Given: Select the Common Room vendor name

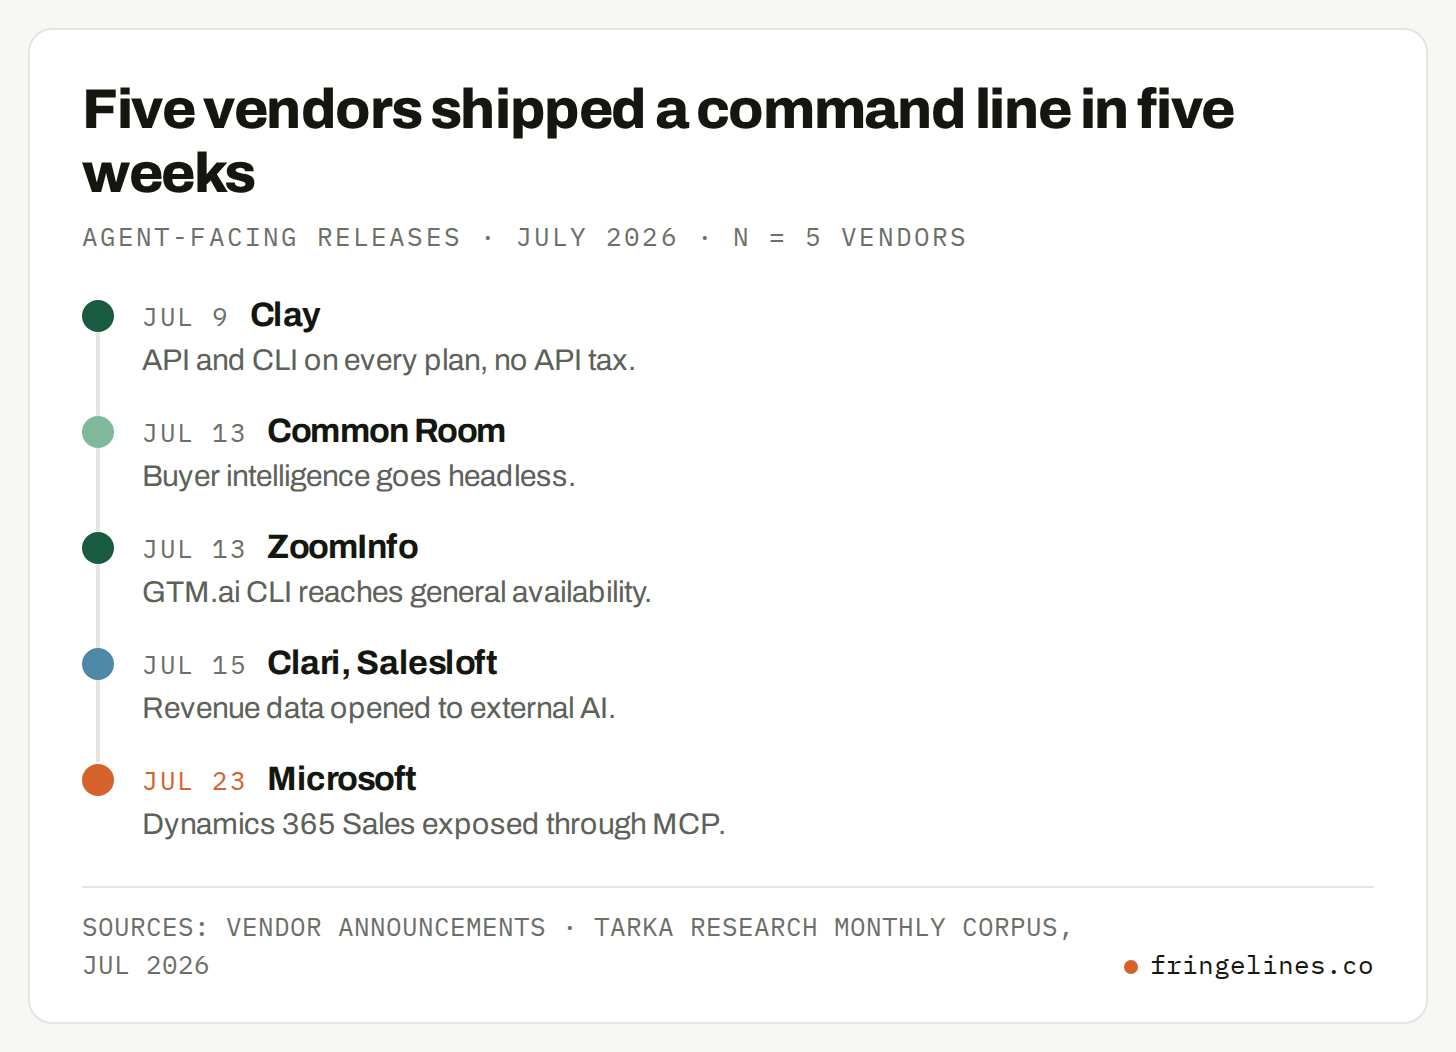Looking at the screenshot, I should pos(386,431).
